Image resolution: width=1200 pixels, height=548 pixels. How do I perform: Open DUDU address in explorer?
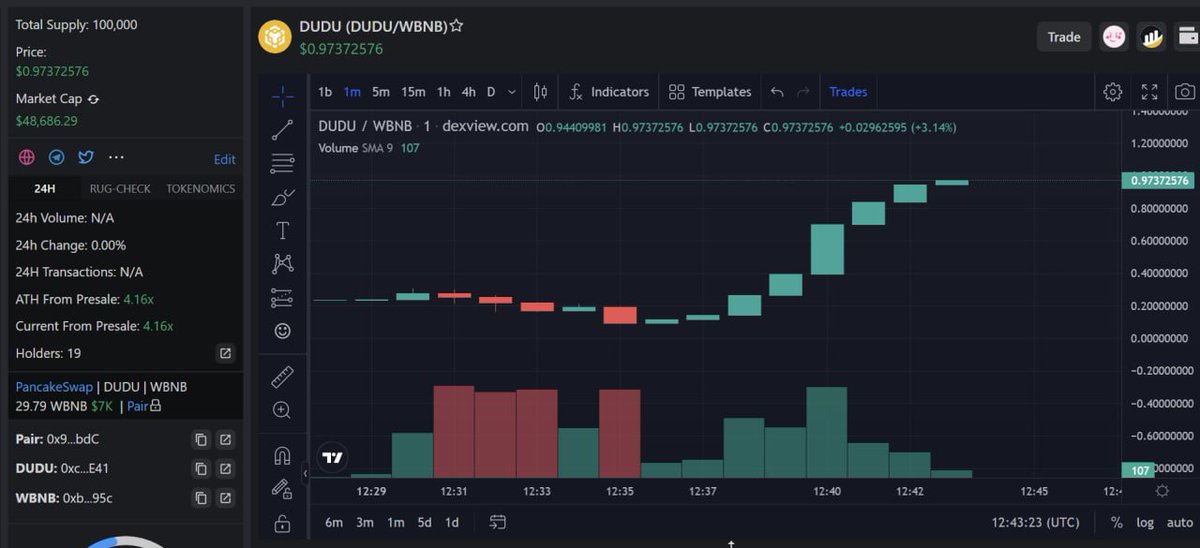(226, 468)
